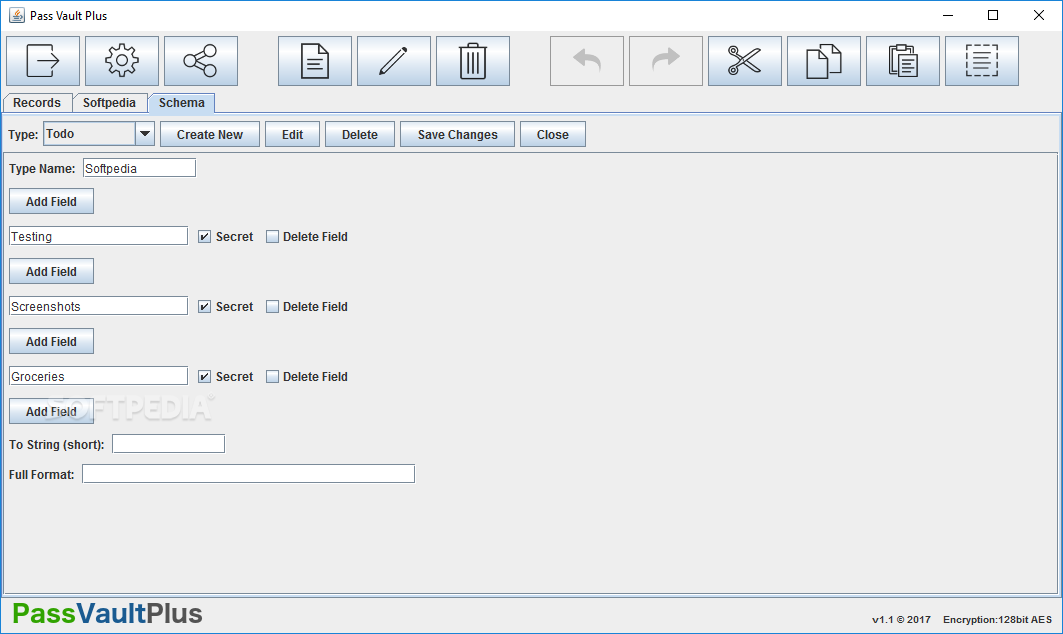1063x634 pixels.
Task: Check Delete Field for Testing
Action: [x=272, y=237]
